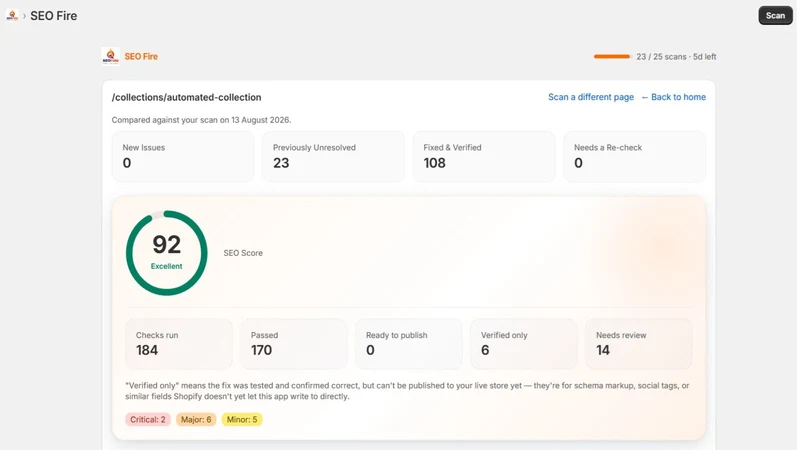
Task: Click the SEO Fire app icon in breadcrumb
Action: pos(12,15)
